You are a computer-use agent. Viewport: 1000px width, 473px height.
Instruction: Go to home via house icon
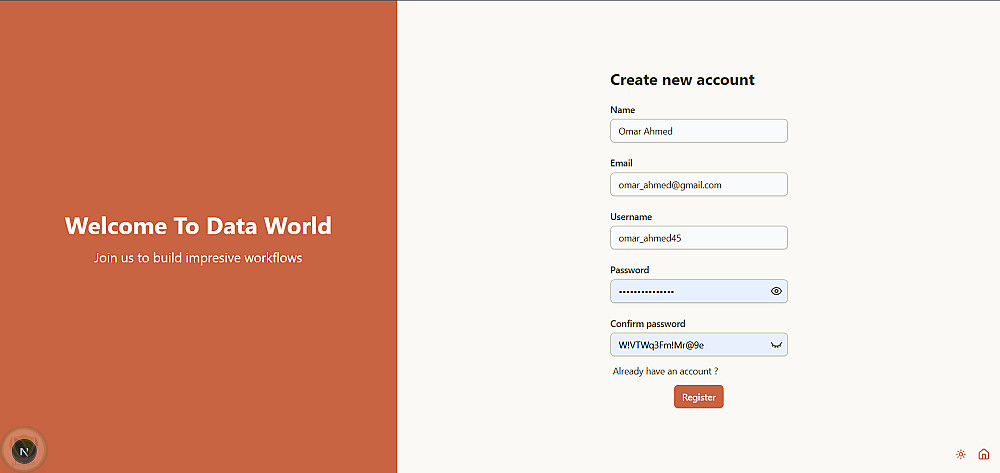pos(983,454)
